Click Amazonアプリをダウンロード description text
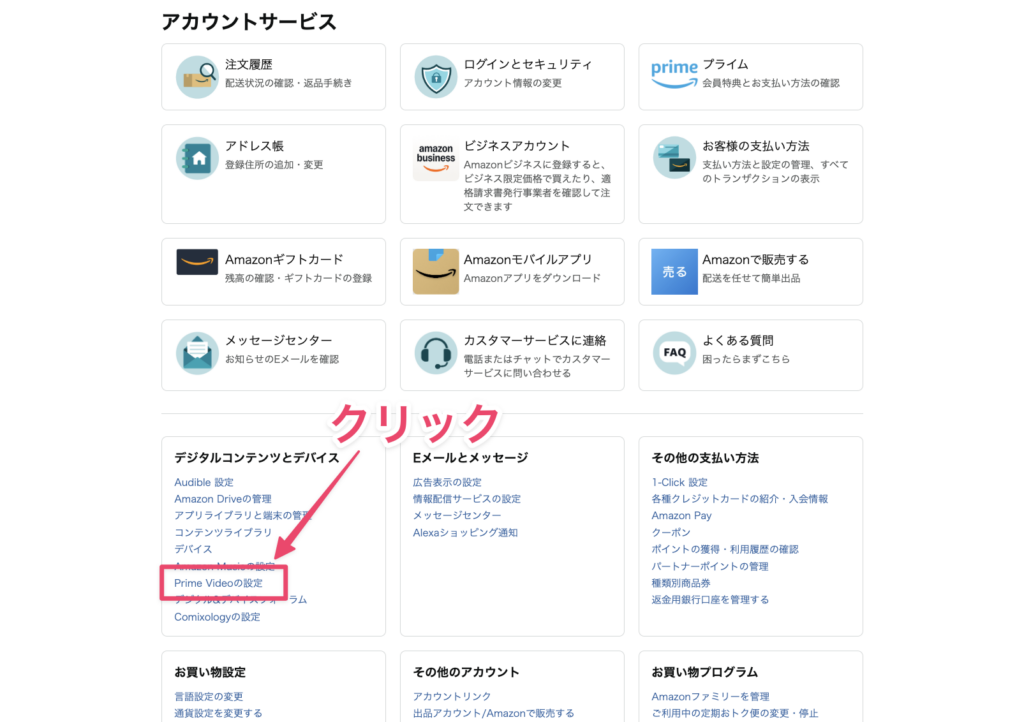Viewport: 1024px width, 722px height. point(532,279)
